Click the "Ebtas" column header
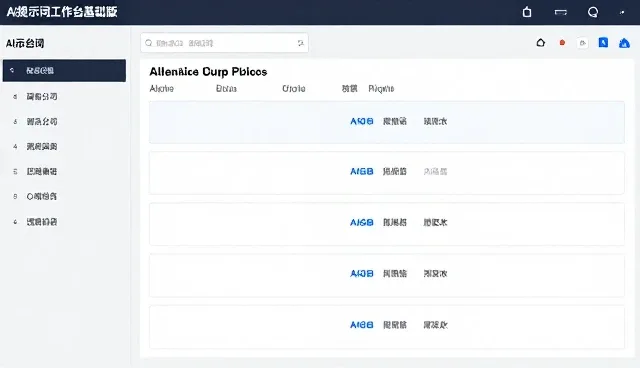The width and height of the screenshot is (640, 368). [x=226, y=89]
